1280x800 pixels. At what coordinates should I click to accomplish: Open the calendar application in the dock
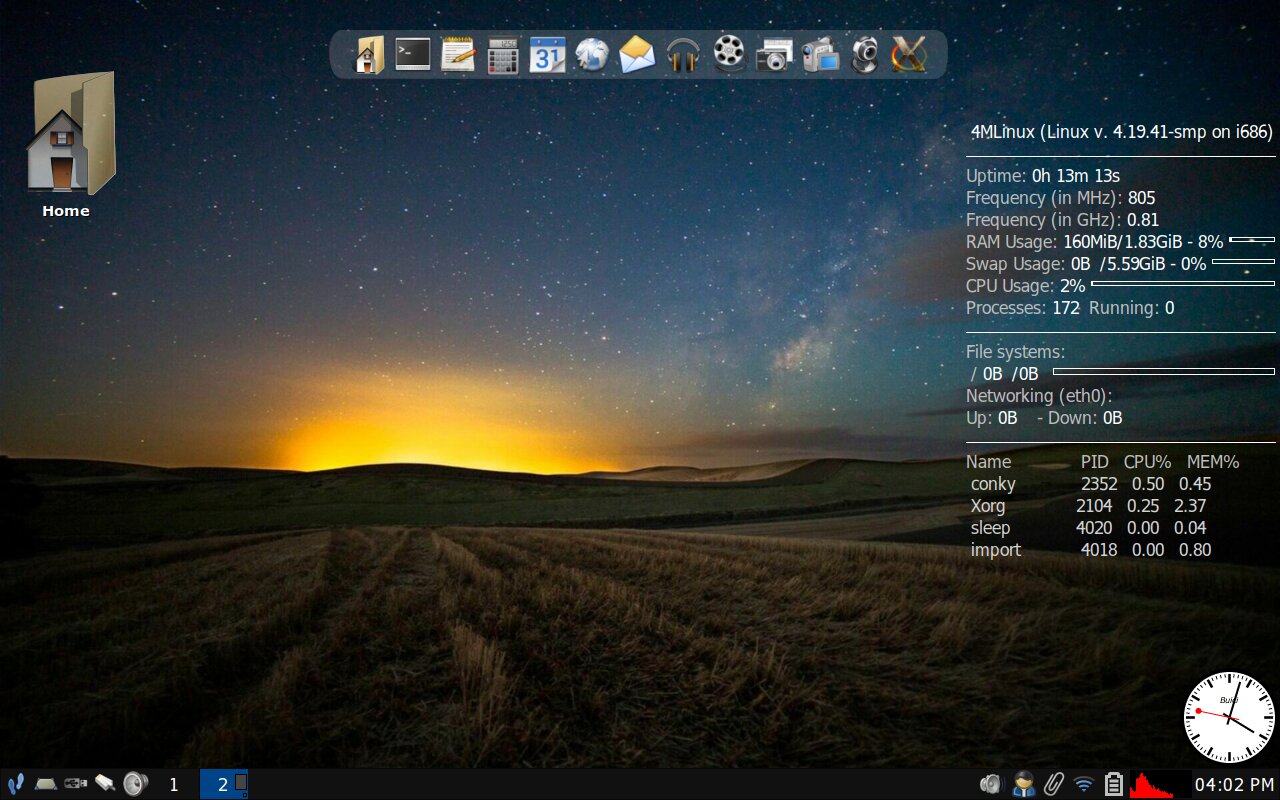point(547,55)
